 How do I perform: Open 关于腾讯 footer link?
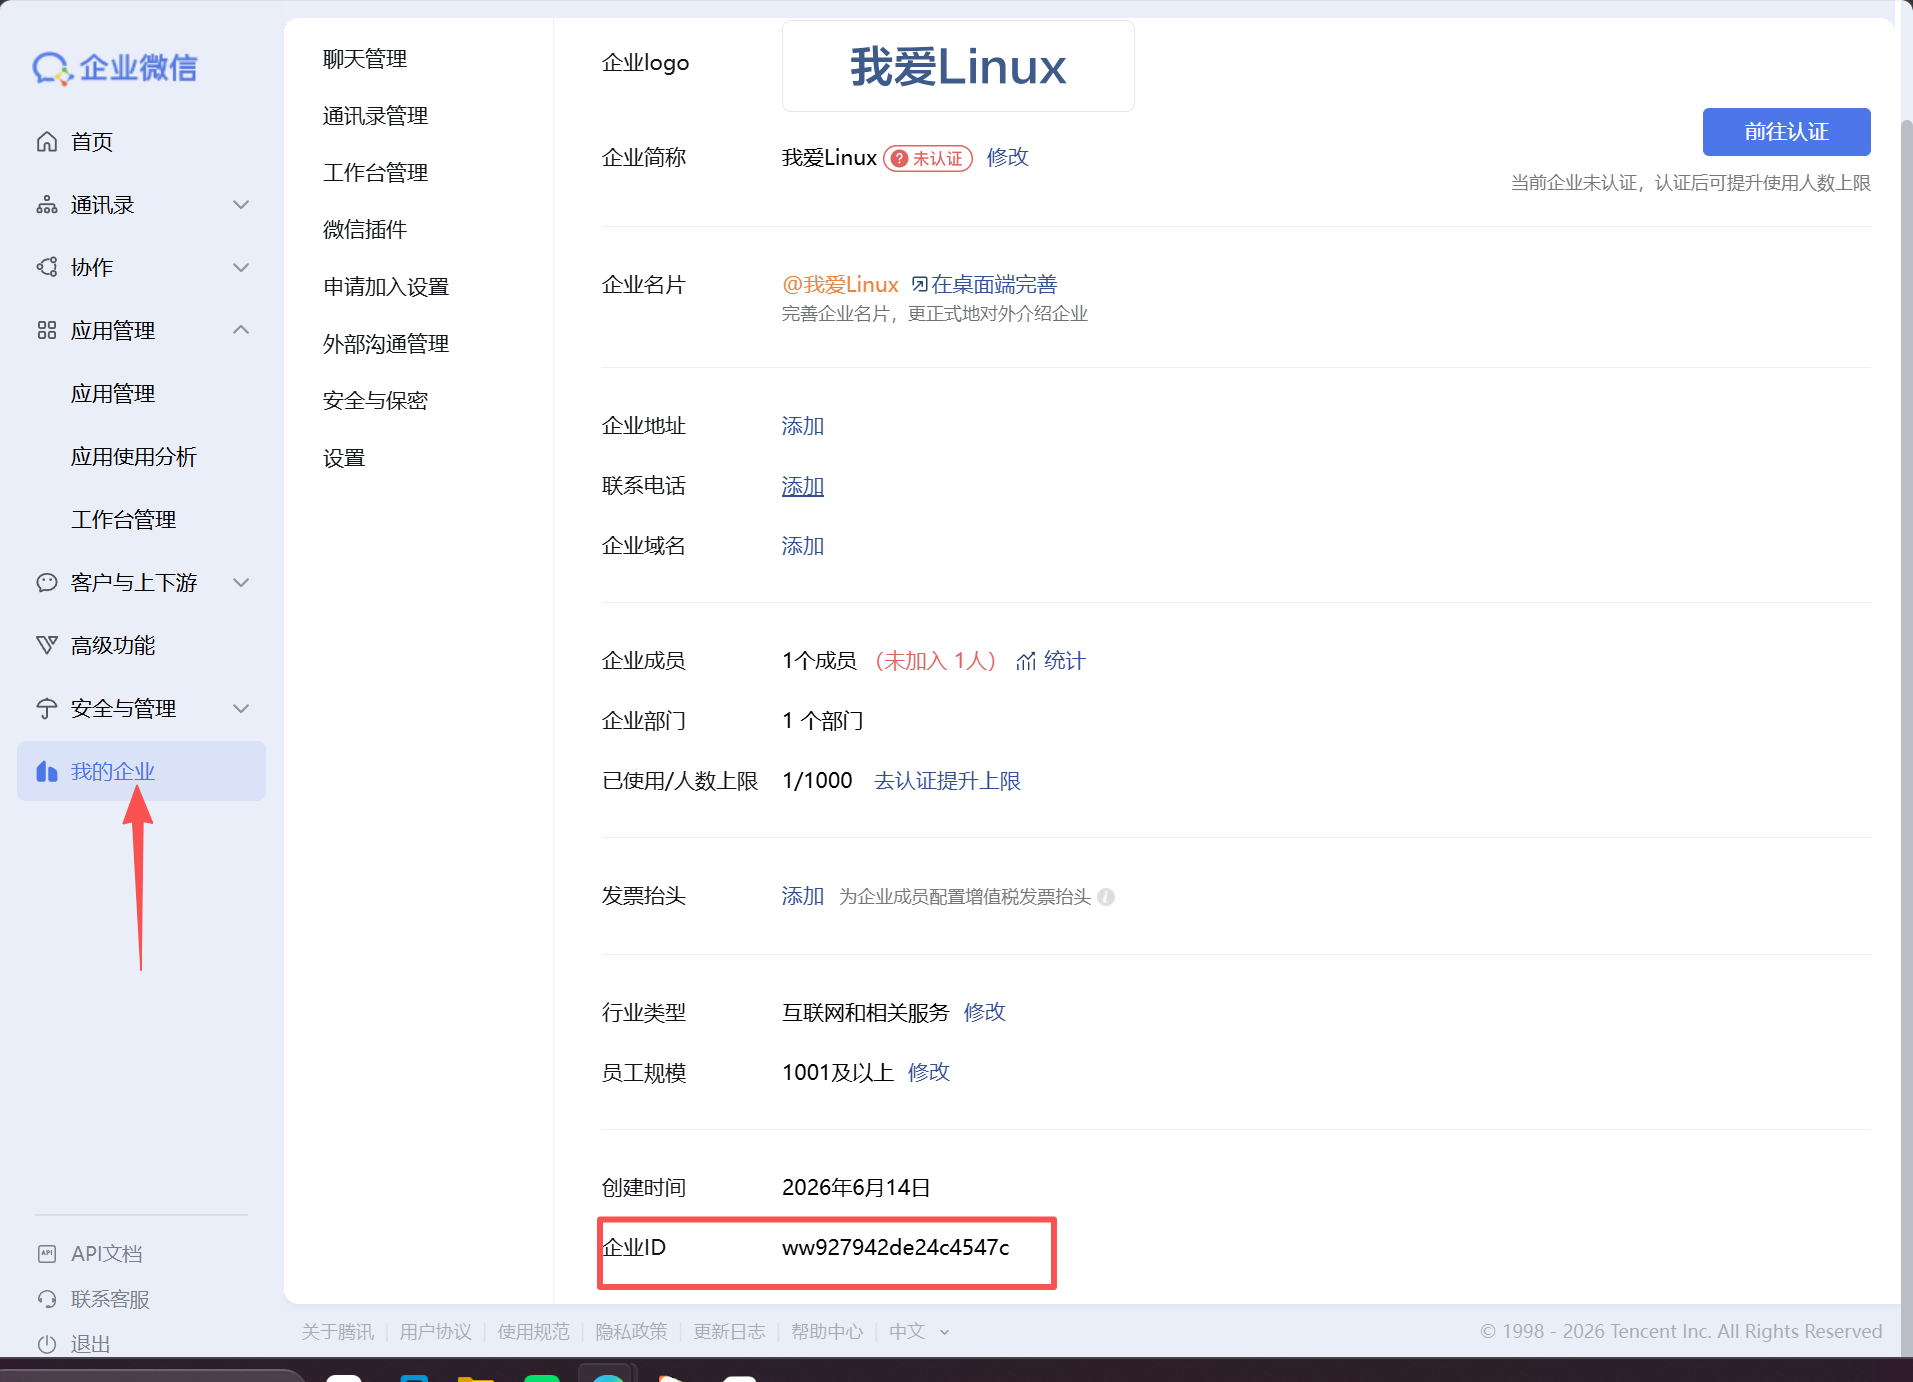pos(338,1332)
